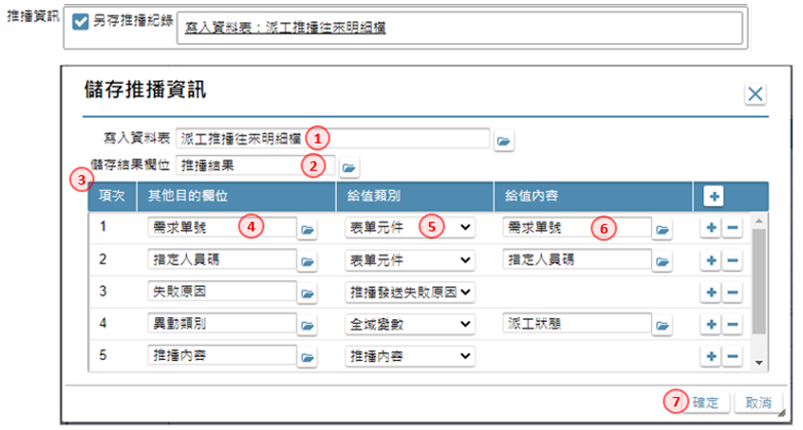Screen dimensions: 803x430
Task: Add a row after row 4 異動類別
Action: click(x=711, y=324)
